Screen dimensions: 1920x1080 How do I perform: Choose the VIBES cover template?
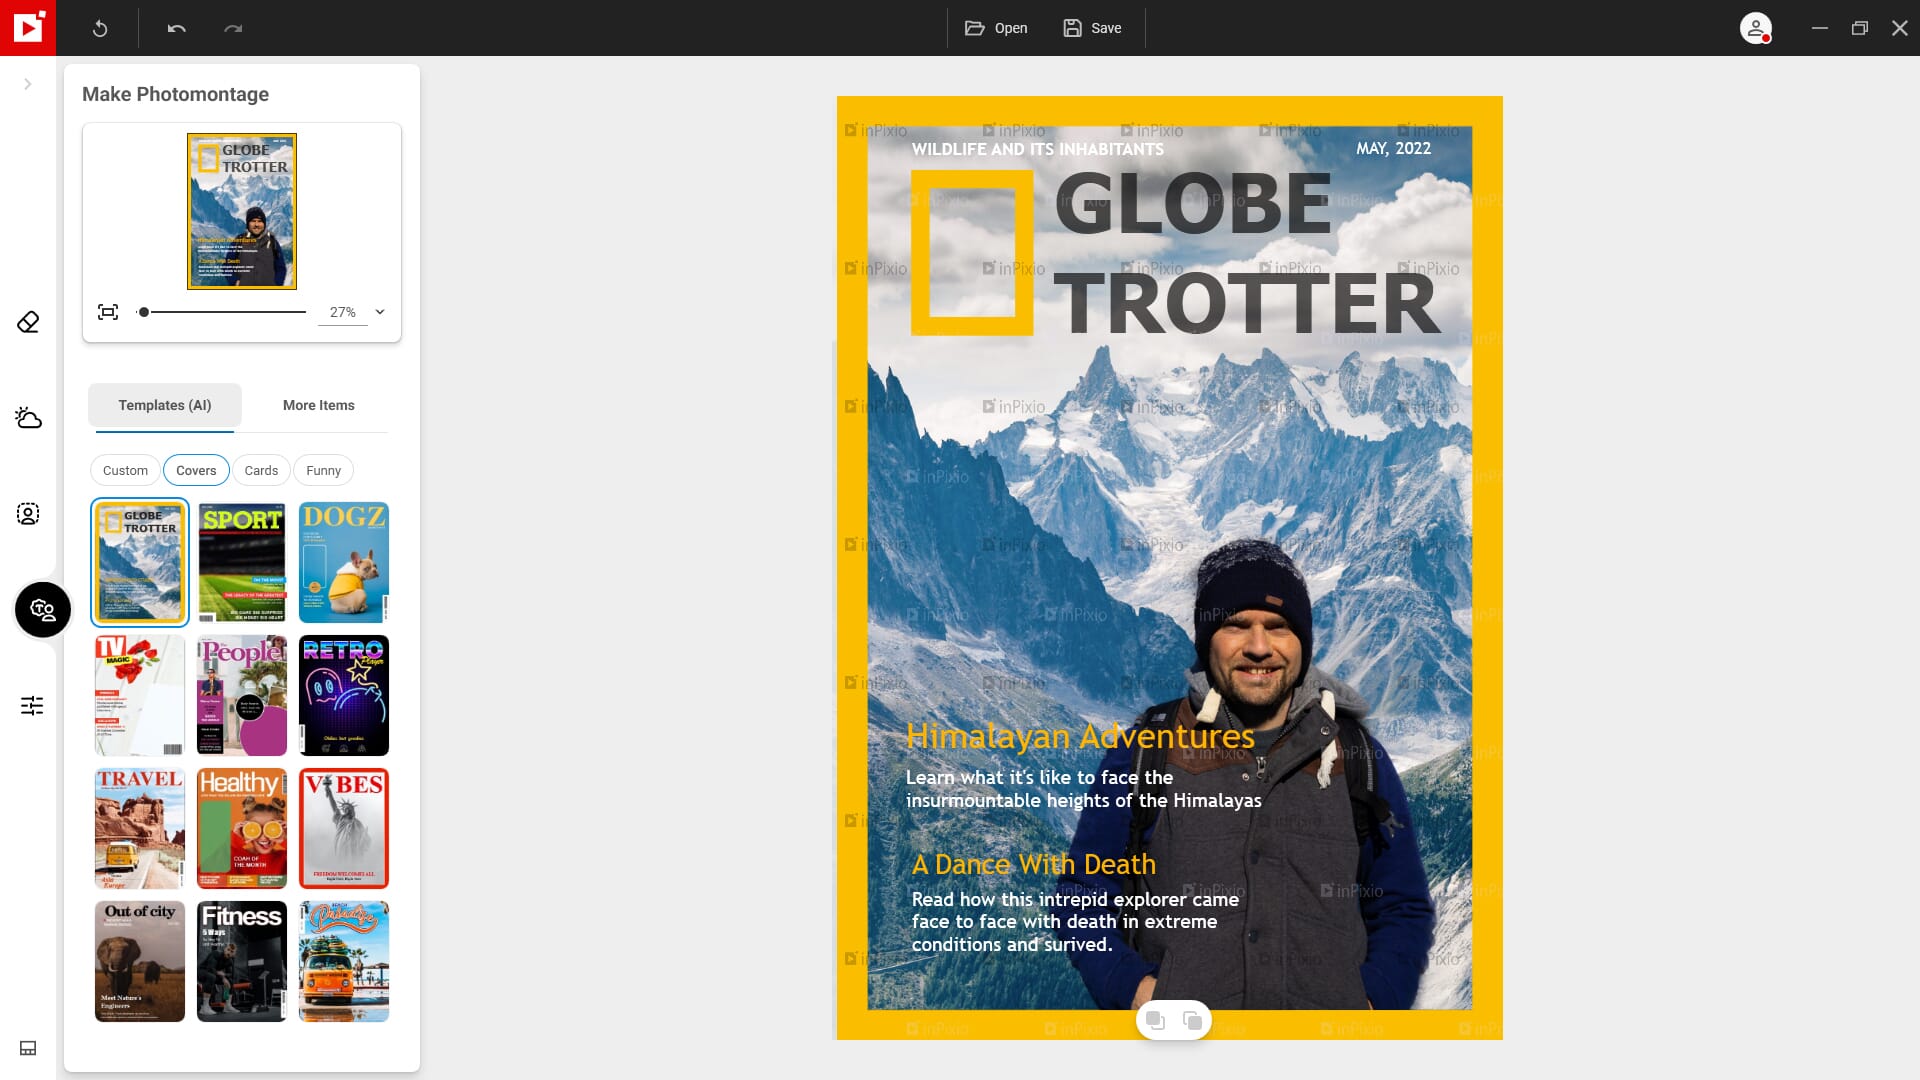tap(344, 828)
